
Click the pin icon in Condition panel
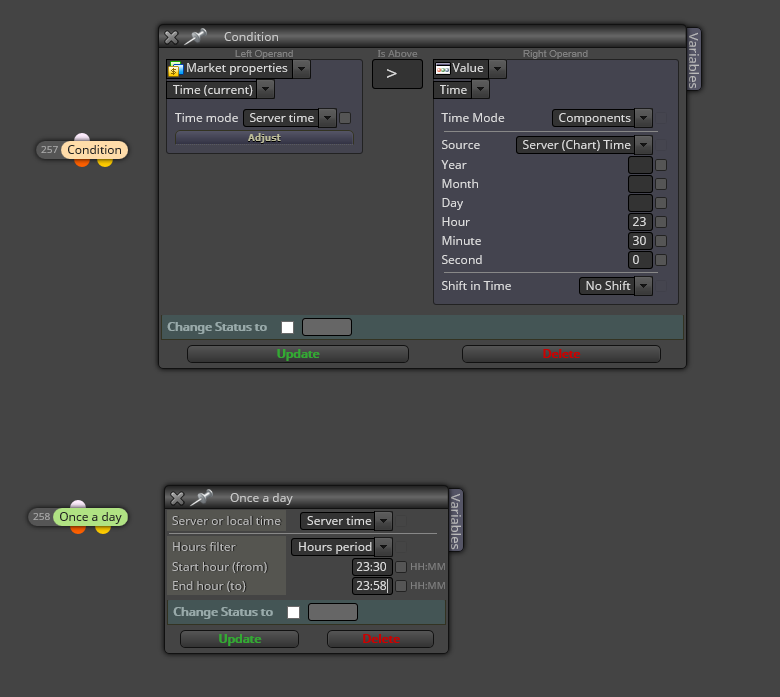pos(196,36)
